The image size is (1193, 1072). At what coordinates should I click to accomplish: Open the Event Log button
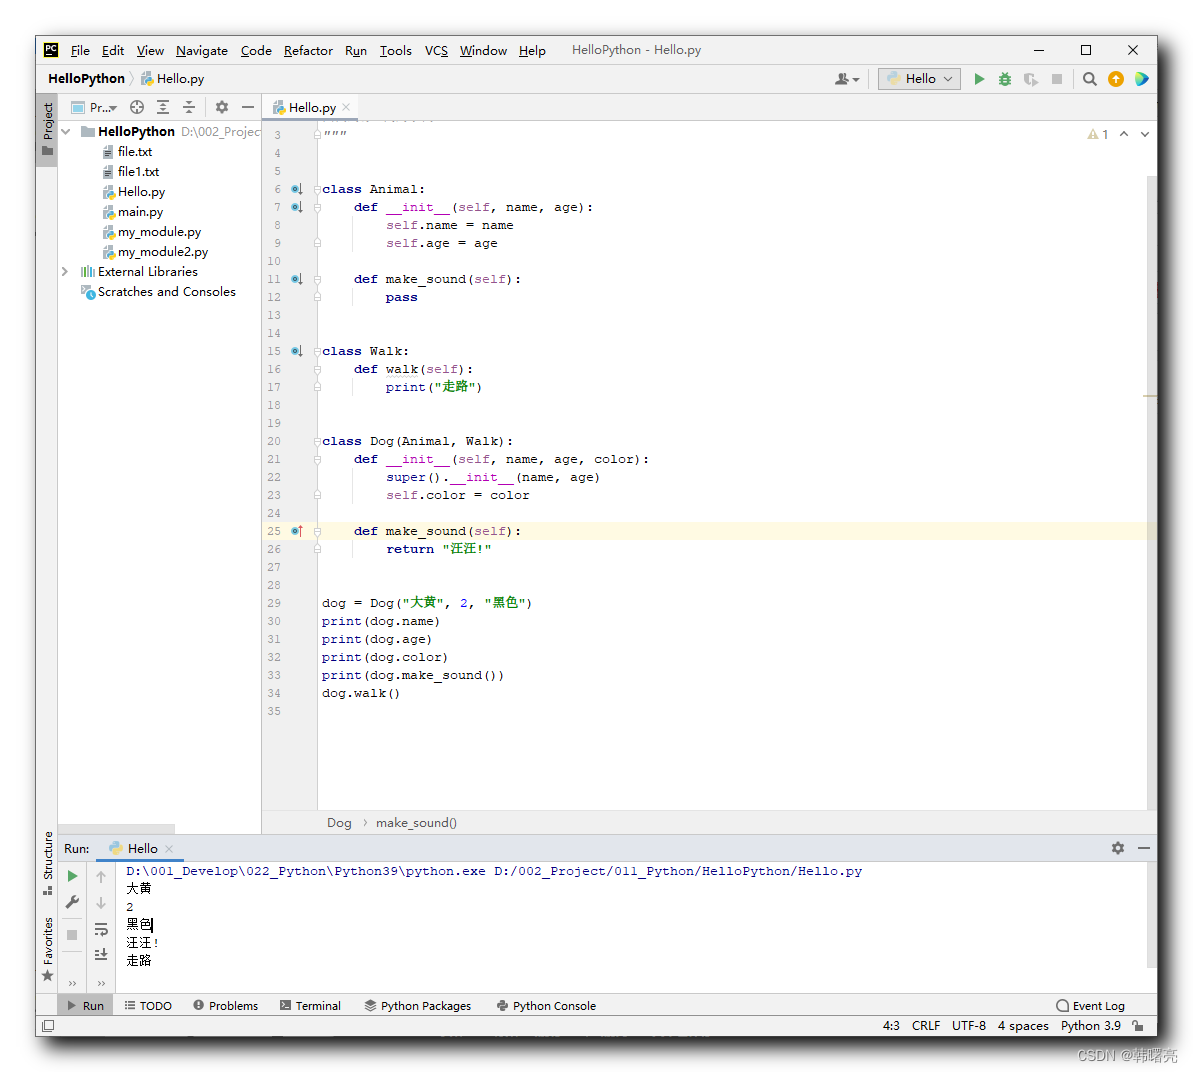(x=1090, y=1006)
